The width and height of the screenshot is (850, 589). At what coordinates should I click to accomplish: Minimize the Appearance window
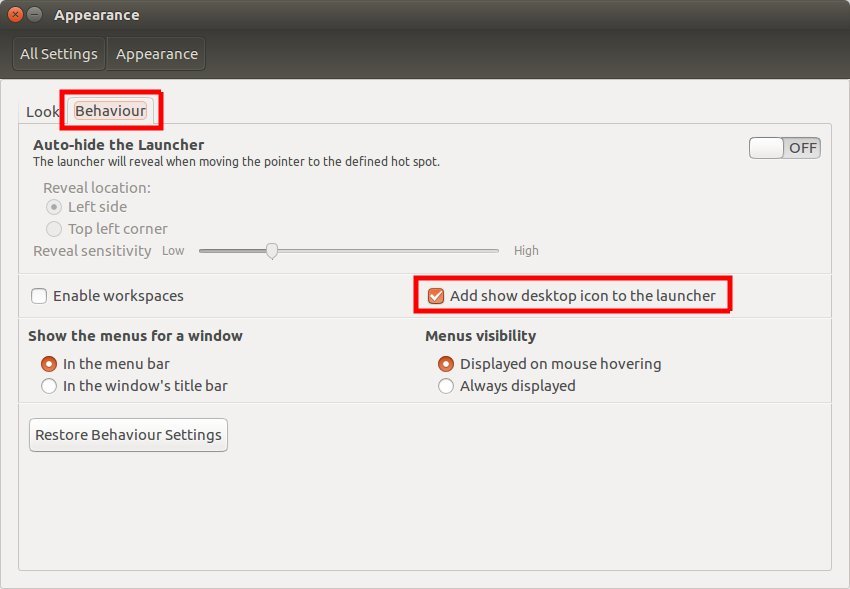point(33,14)
